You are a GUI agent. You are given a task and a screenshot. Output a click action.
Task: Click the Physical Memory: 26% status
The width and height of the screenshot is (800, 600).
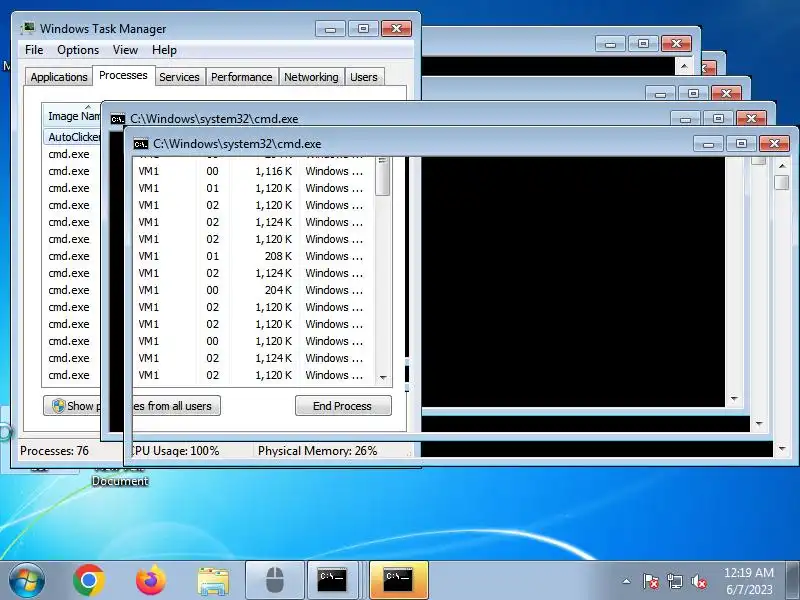pos(317,451)
